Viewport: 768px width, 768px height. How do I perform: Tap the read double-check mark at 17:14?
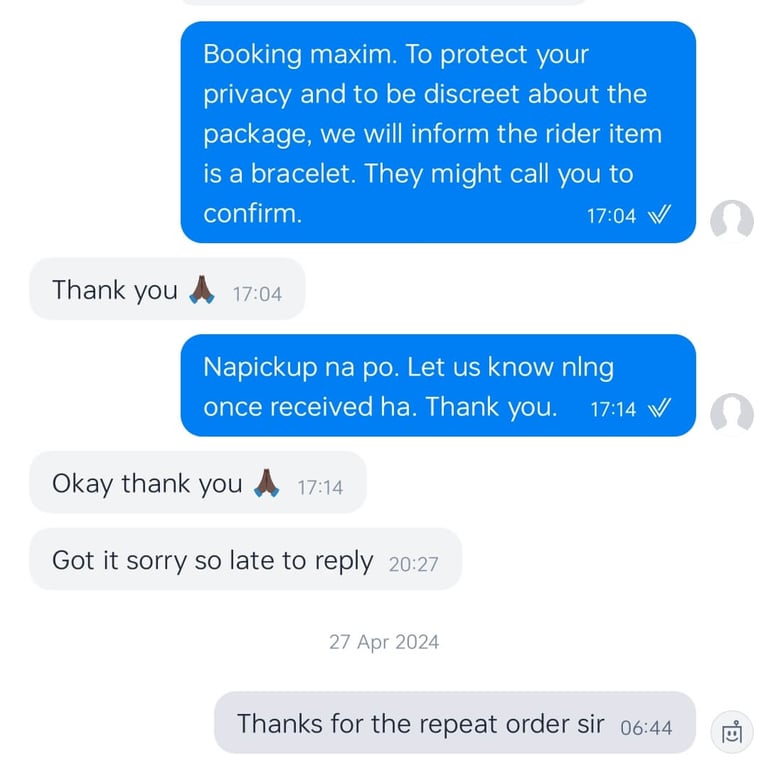coord(659,408)
